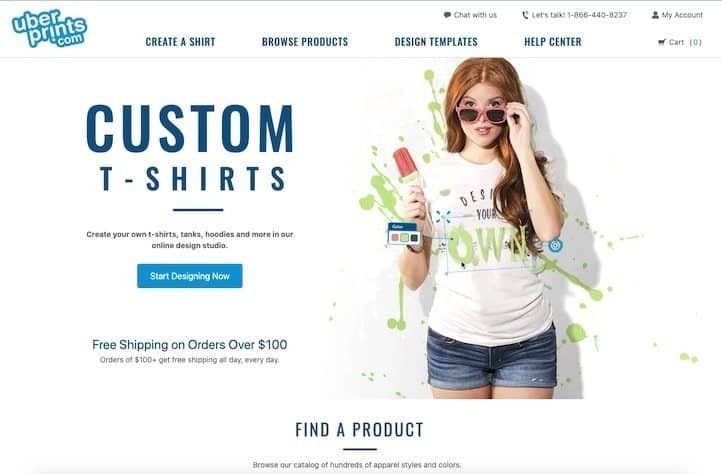Open the Design Templates menu
The height and width of the screenshot is (474, 722).
[x=436, y=42]
